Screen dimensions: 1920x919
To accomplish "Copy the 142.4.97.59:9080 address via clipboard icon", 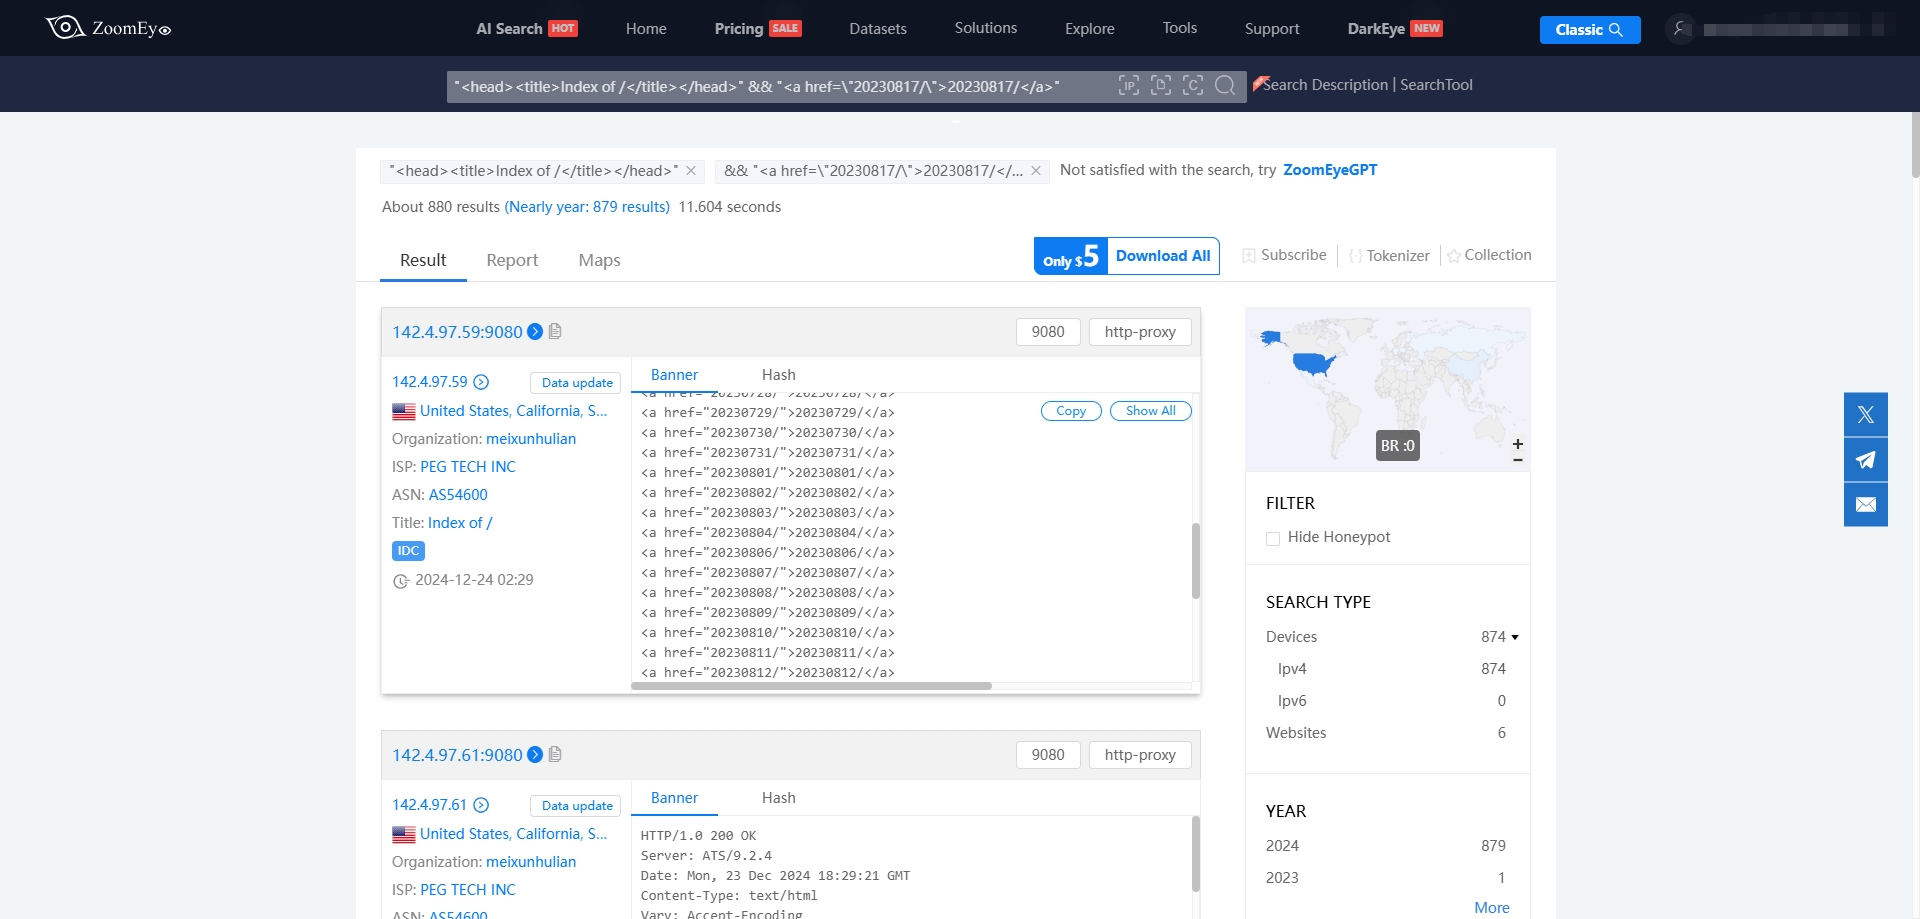I will [555, 331].
